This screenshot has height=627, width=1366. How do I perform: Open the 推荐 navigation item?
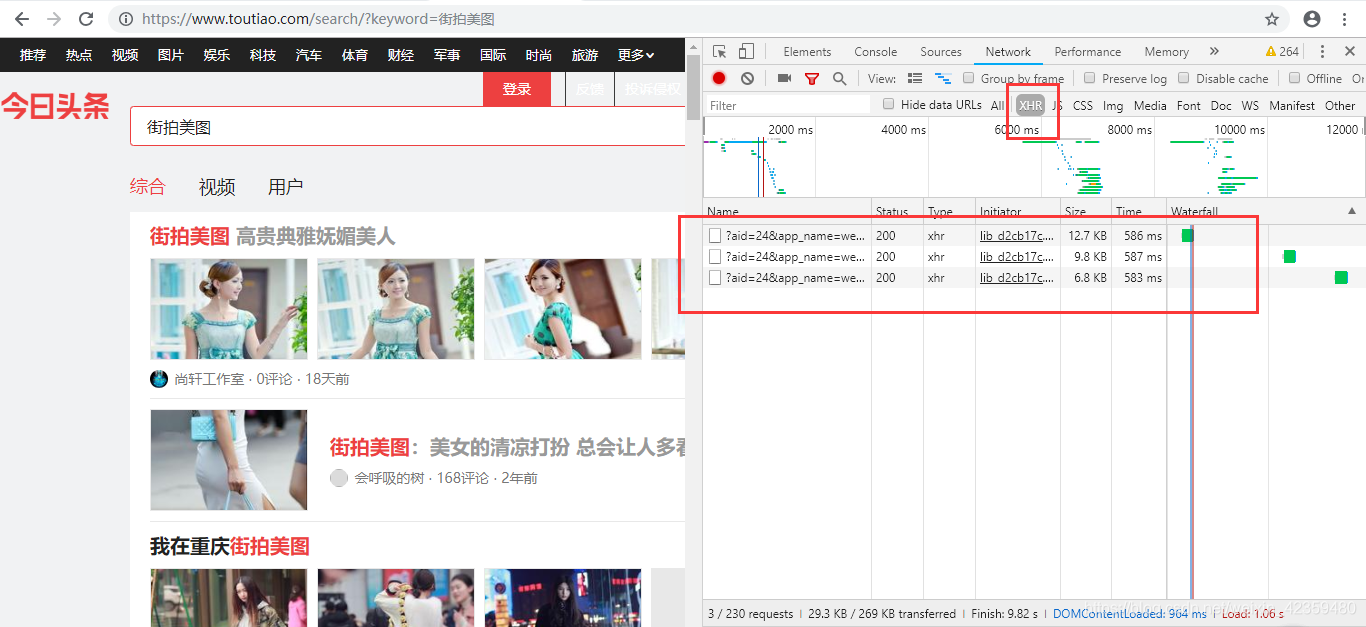(x=33, y=55)
